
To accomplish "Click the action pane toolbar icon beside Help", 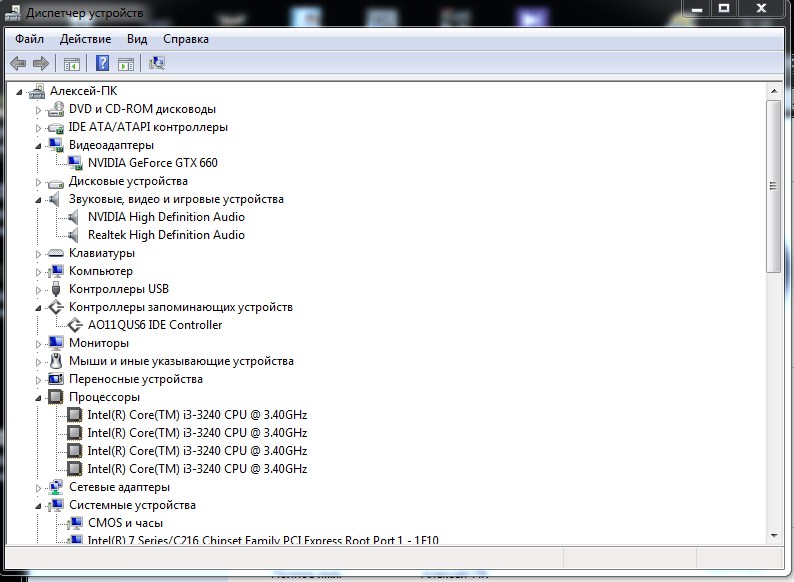I will [x=126, y=64].
